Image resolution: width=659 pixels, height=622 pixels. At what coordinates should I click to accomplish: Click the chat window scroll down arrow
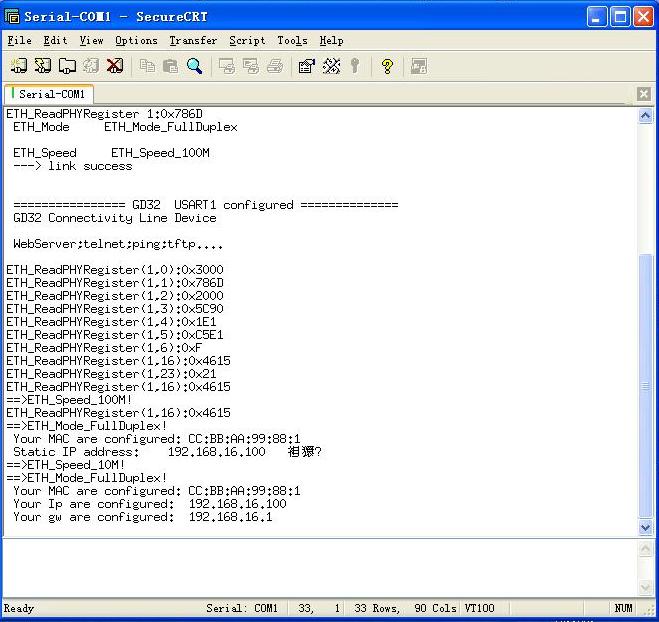click(x=645, y=587)
